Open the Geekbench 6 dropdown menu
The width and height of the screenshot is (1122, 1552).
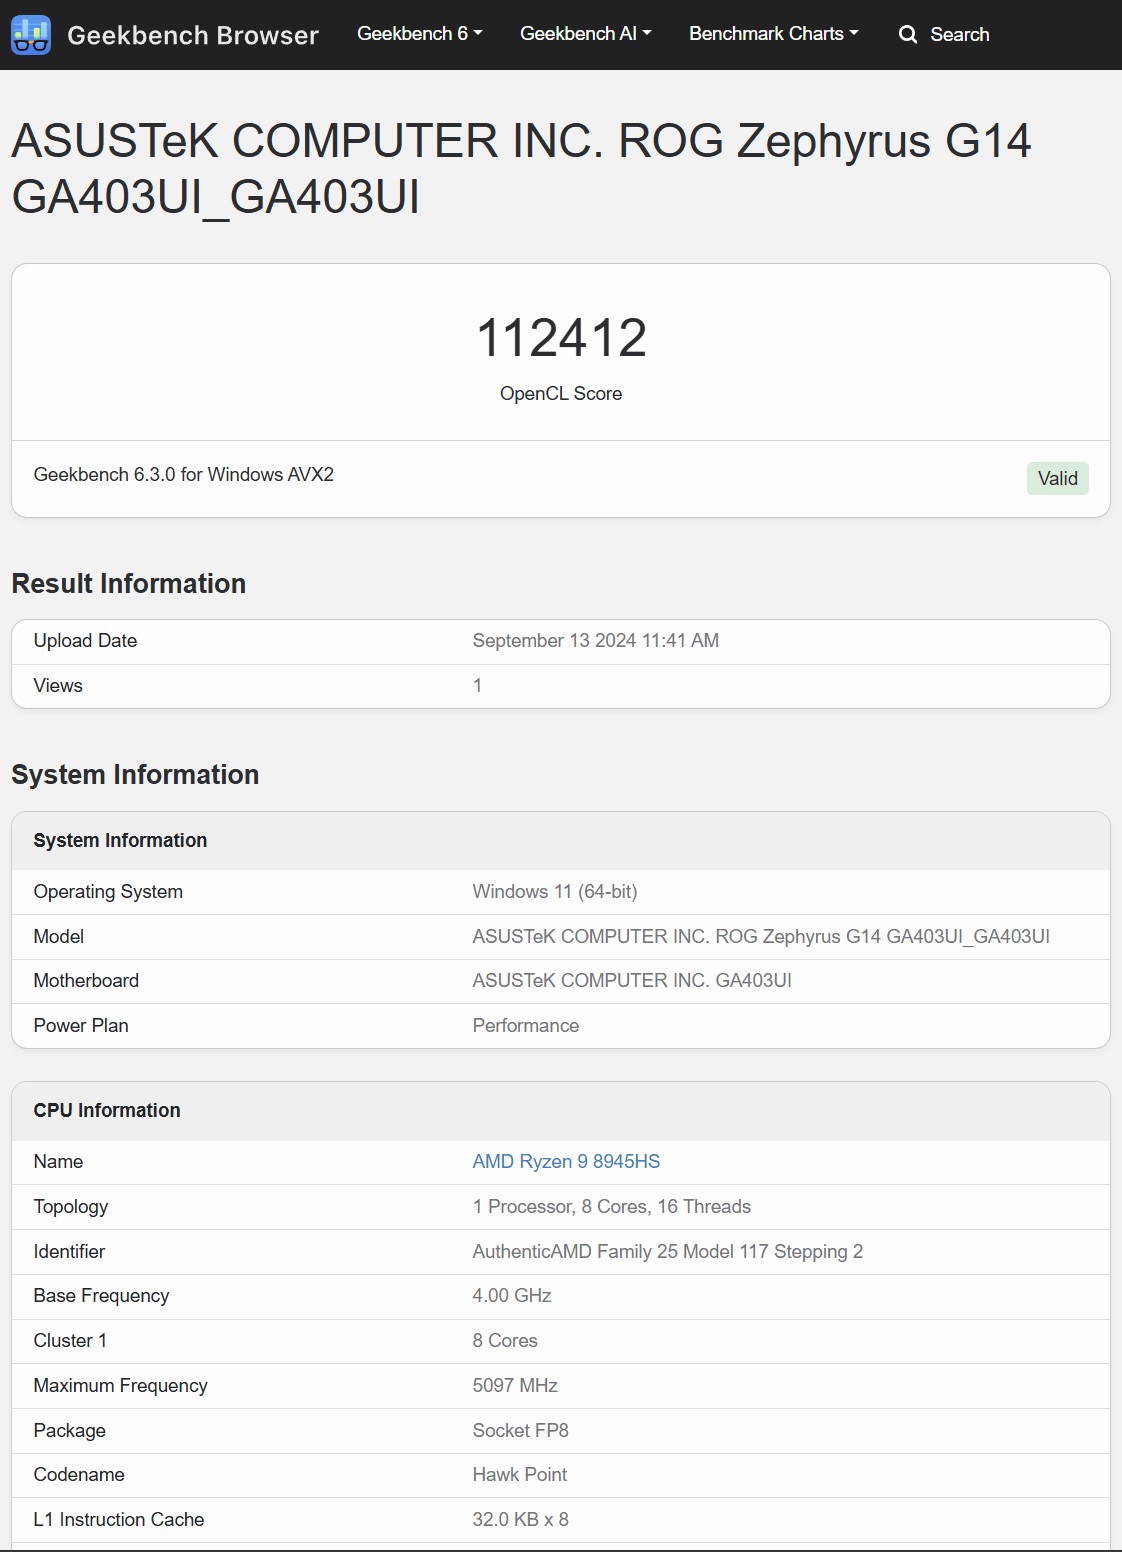(x=420, y=34)
